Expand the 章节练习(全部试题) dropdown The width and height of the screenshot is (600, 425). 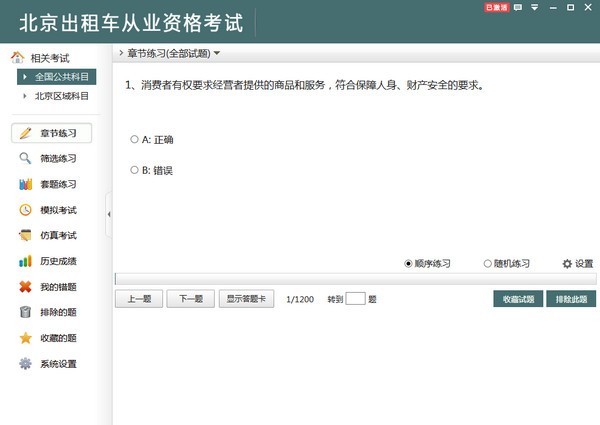[x=217, y=53]
